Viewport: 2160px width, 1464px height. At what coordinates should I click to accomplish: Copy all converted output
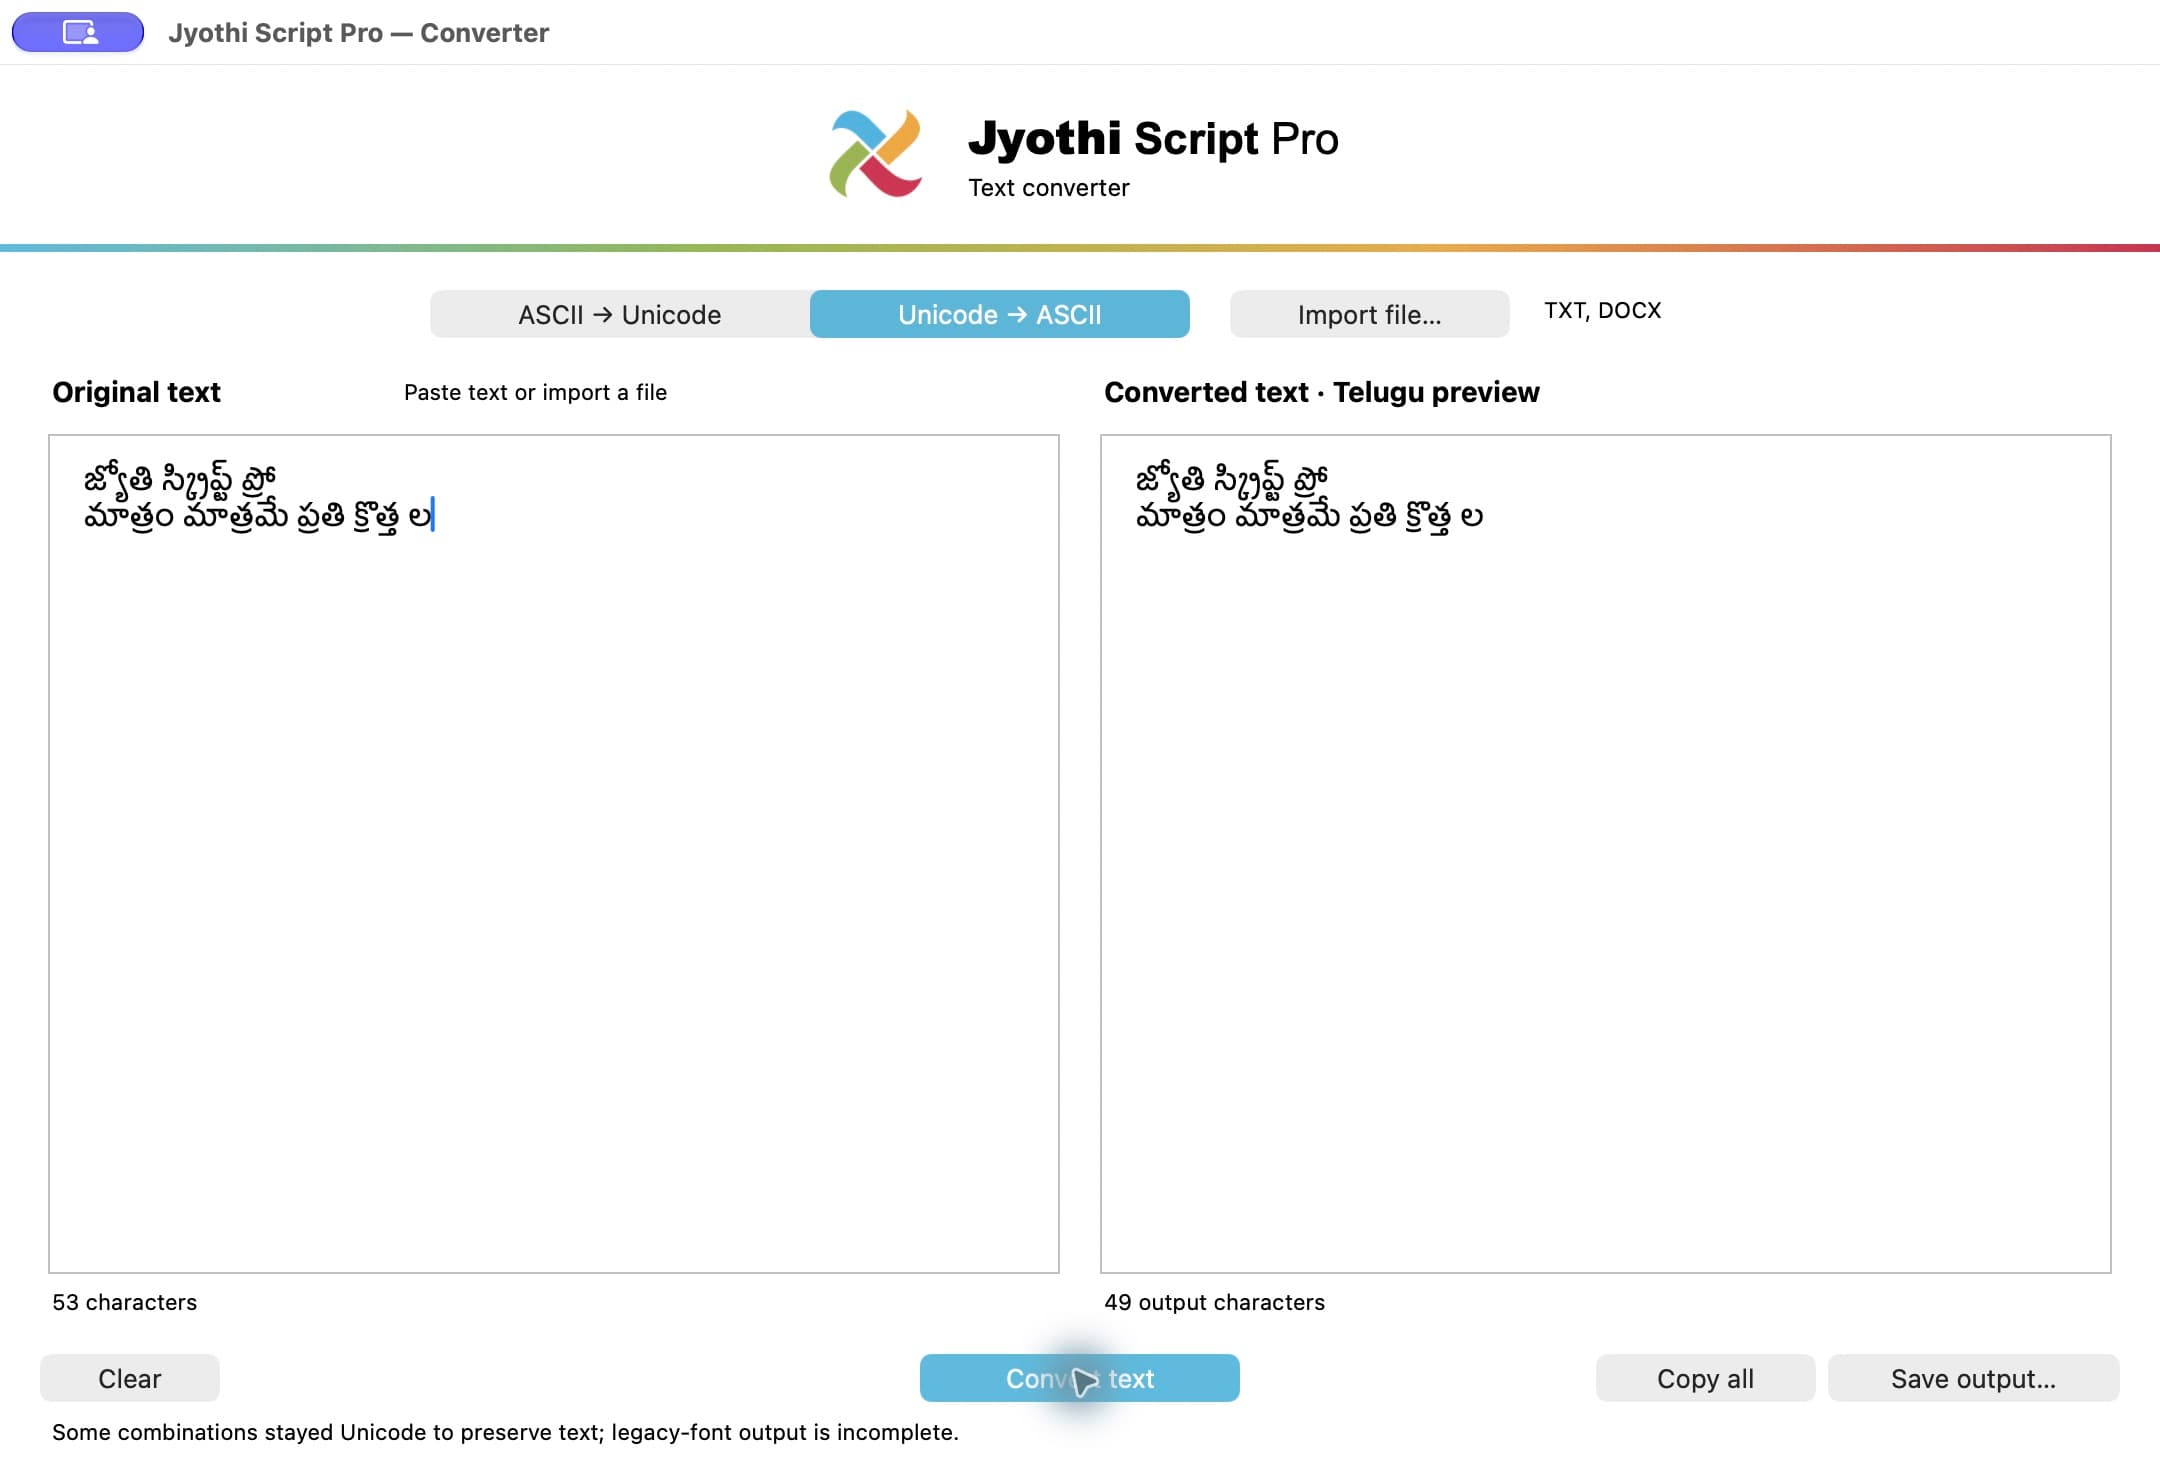pos(1705,1378)
